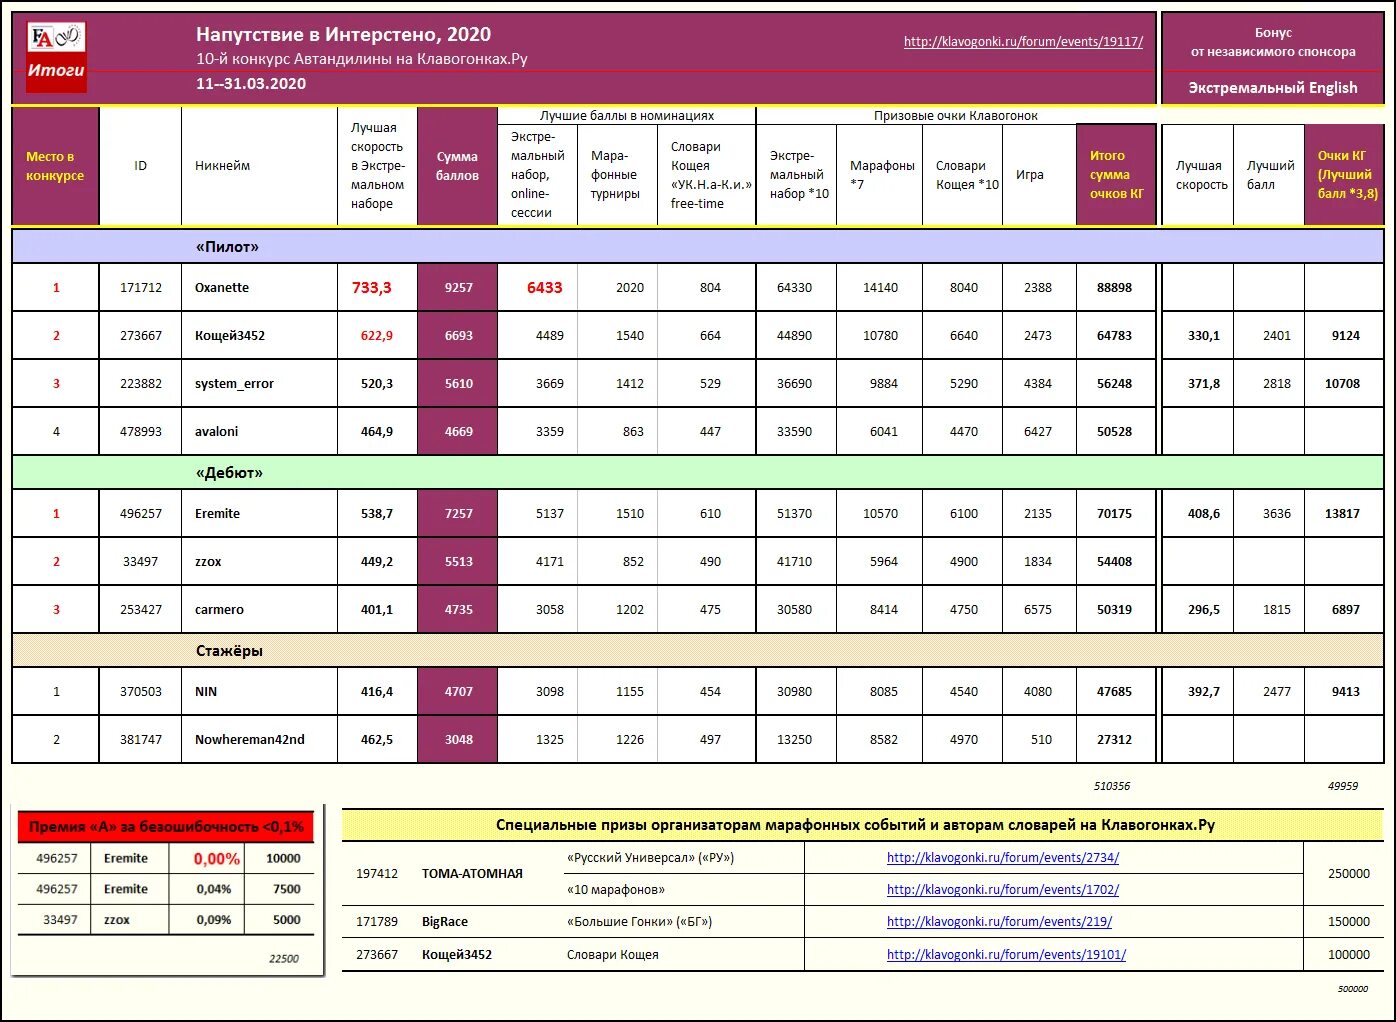Select the nickname system_error
1396x1022 pixels.
(234, 384)
